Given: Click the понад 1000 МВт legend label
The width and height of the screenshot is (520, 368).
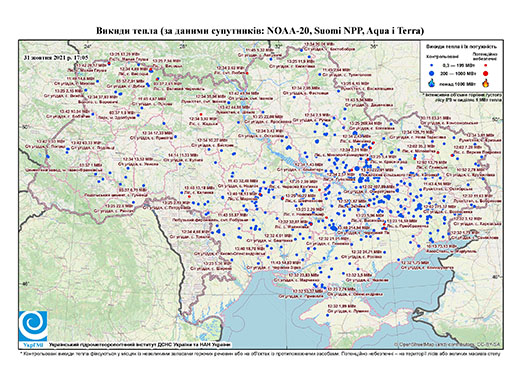Looking at the screenshot, I should point(458,83).
